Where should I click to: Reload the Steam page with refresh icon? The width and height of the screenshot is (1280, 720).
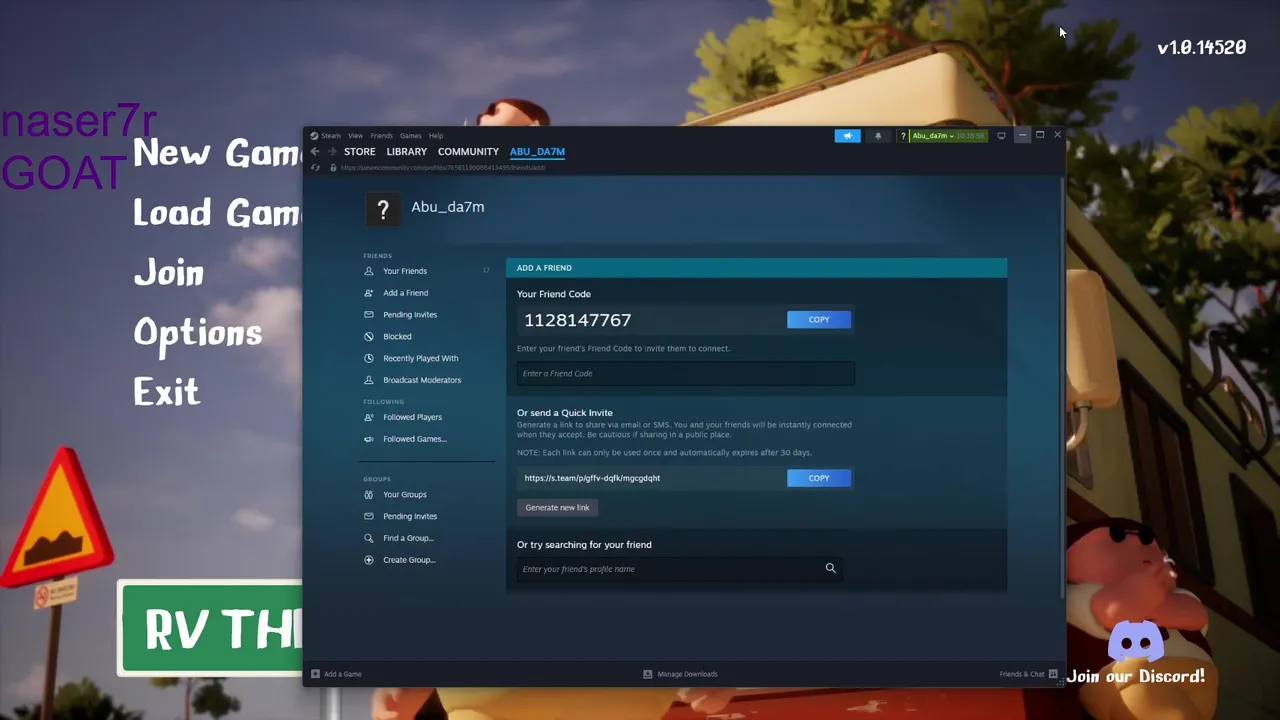315,168
